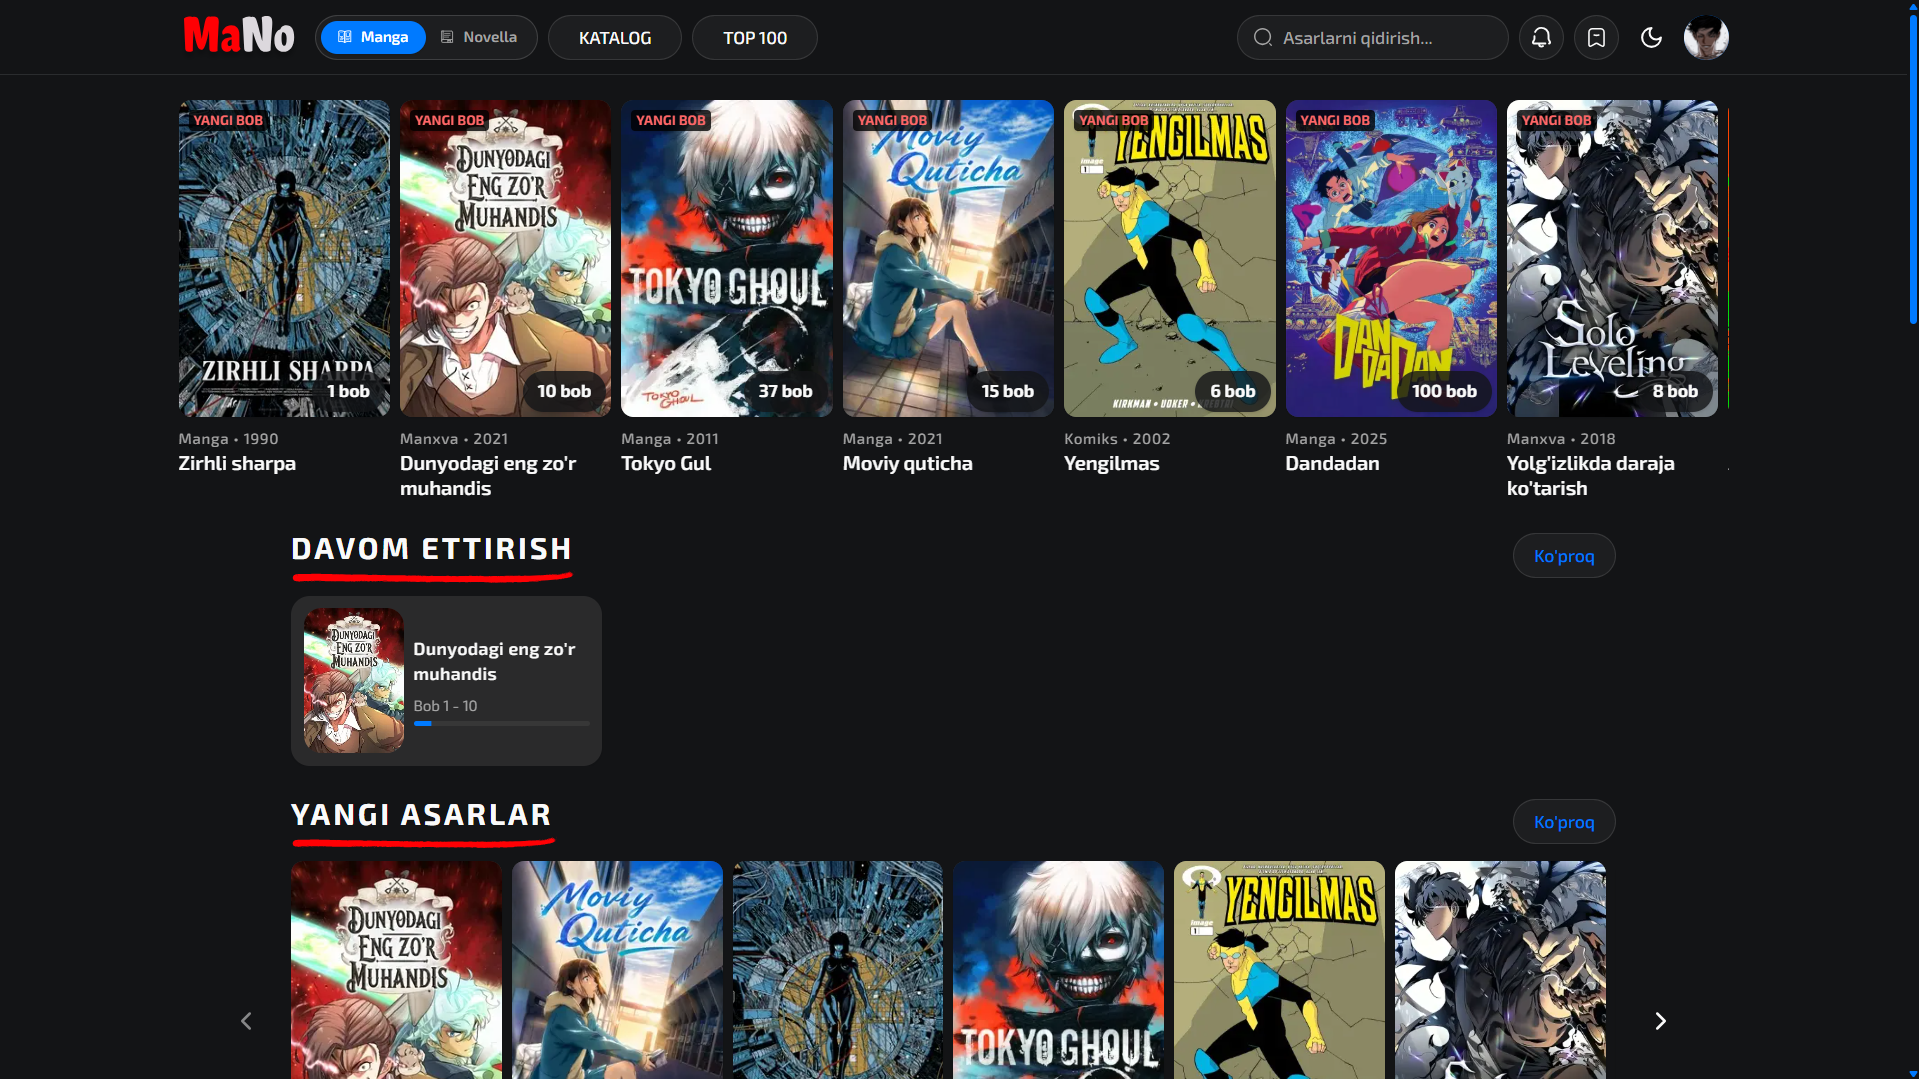
Task: Open the TOP 100 page
Action: (x=755, y=38)
